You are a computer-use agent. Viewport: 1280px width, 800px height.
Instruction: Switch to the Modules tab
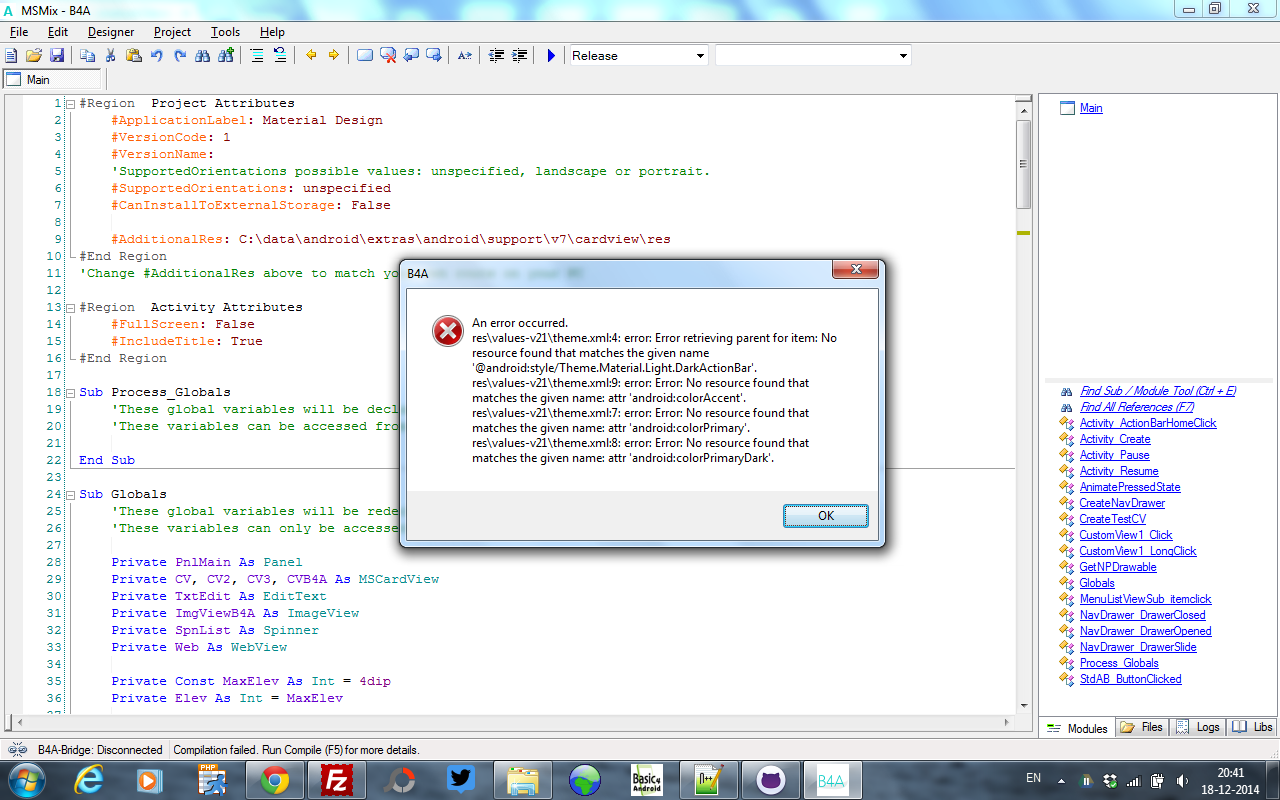tap(1077, 728)
